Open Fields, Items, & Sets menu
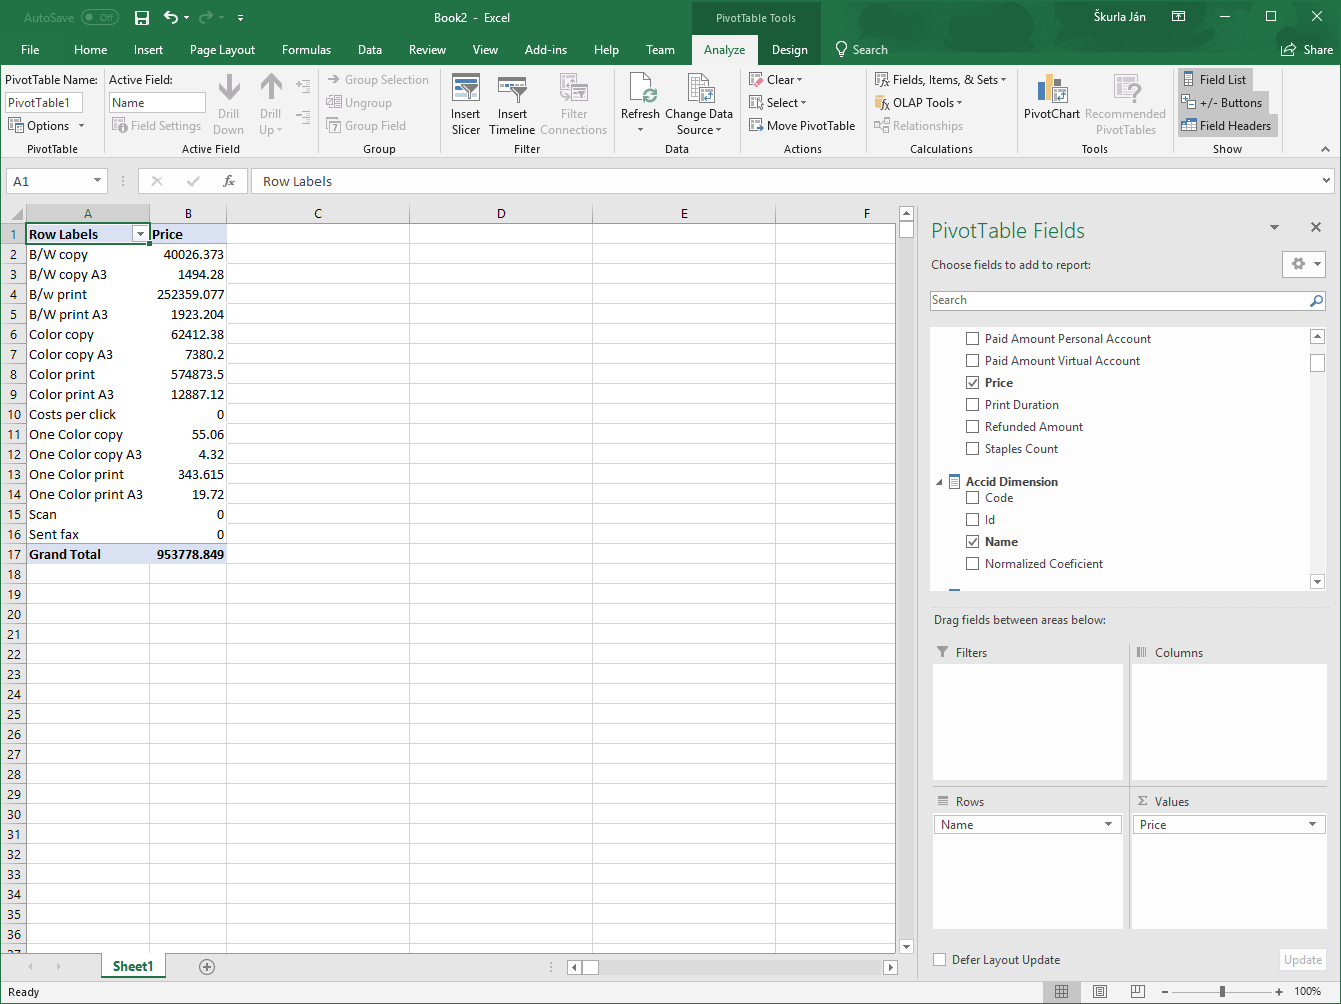This screenshot has height=1004, width=1341. pyautogui.click(x=940, y=79)
